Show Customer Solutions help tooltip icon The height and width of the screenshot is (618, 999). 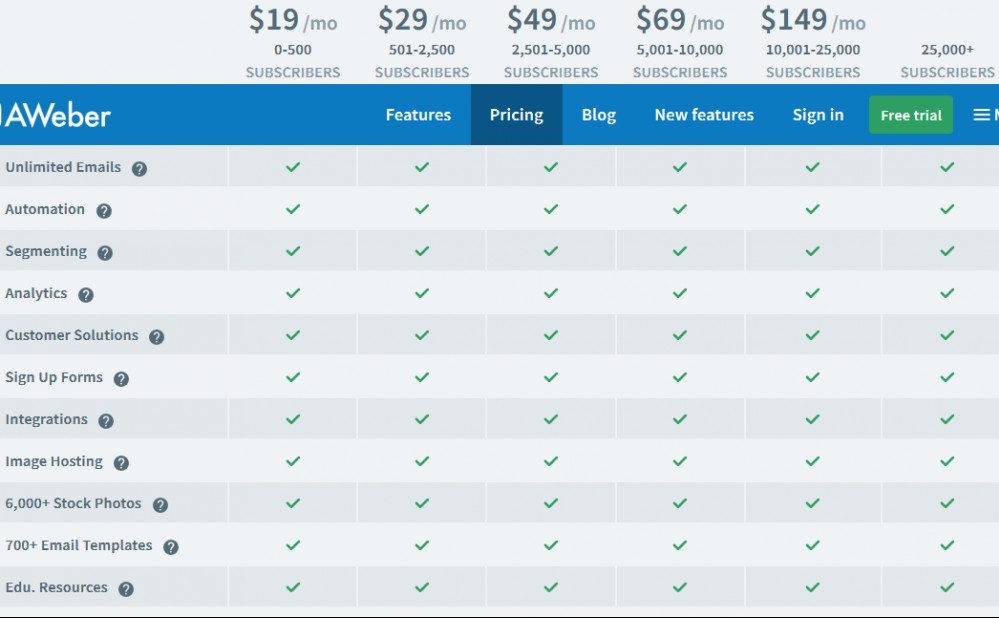coord(157,337)
